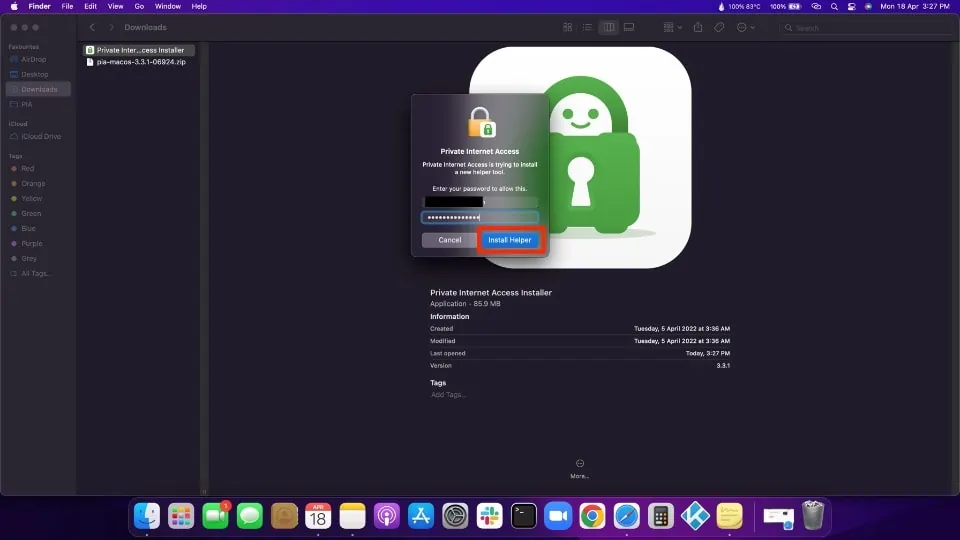Open the Help menu

click(x=199, y=6)
